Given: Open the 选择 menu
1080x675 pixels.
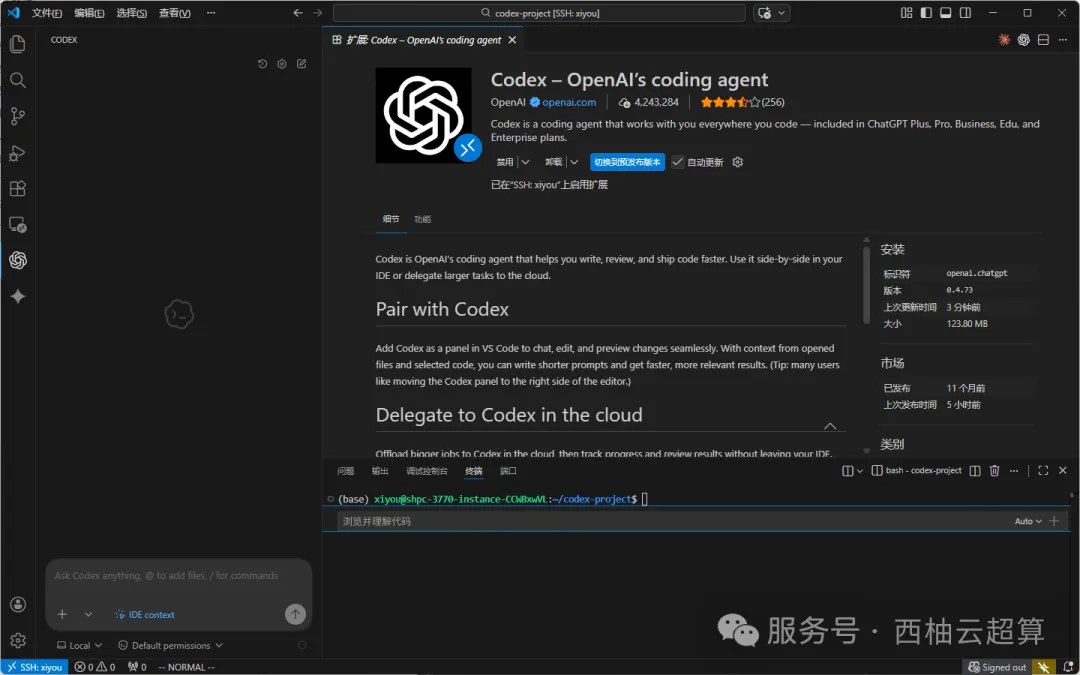Looking at the screenshot, I should tap(132, 13).
